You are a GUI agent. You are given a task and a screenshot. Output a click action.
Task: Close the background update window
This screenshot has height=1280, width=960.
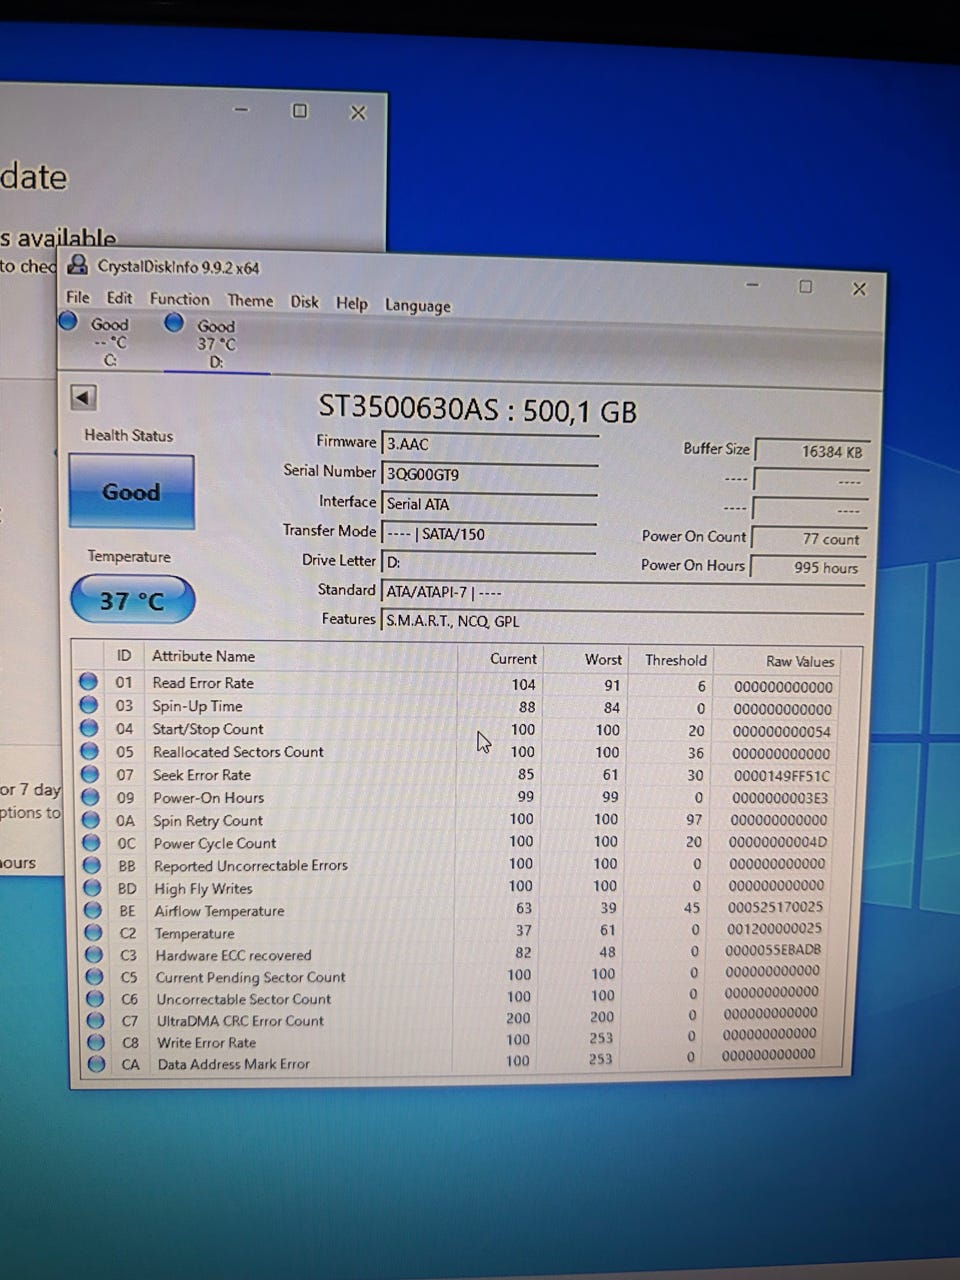[358, 113]
